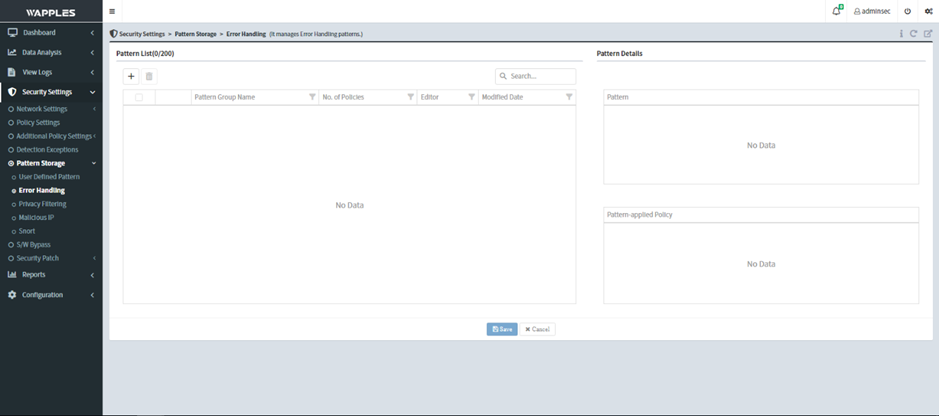Screen dimensions: 939x416
Task: Open the notifications bell icon
Action: (837, 11)
